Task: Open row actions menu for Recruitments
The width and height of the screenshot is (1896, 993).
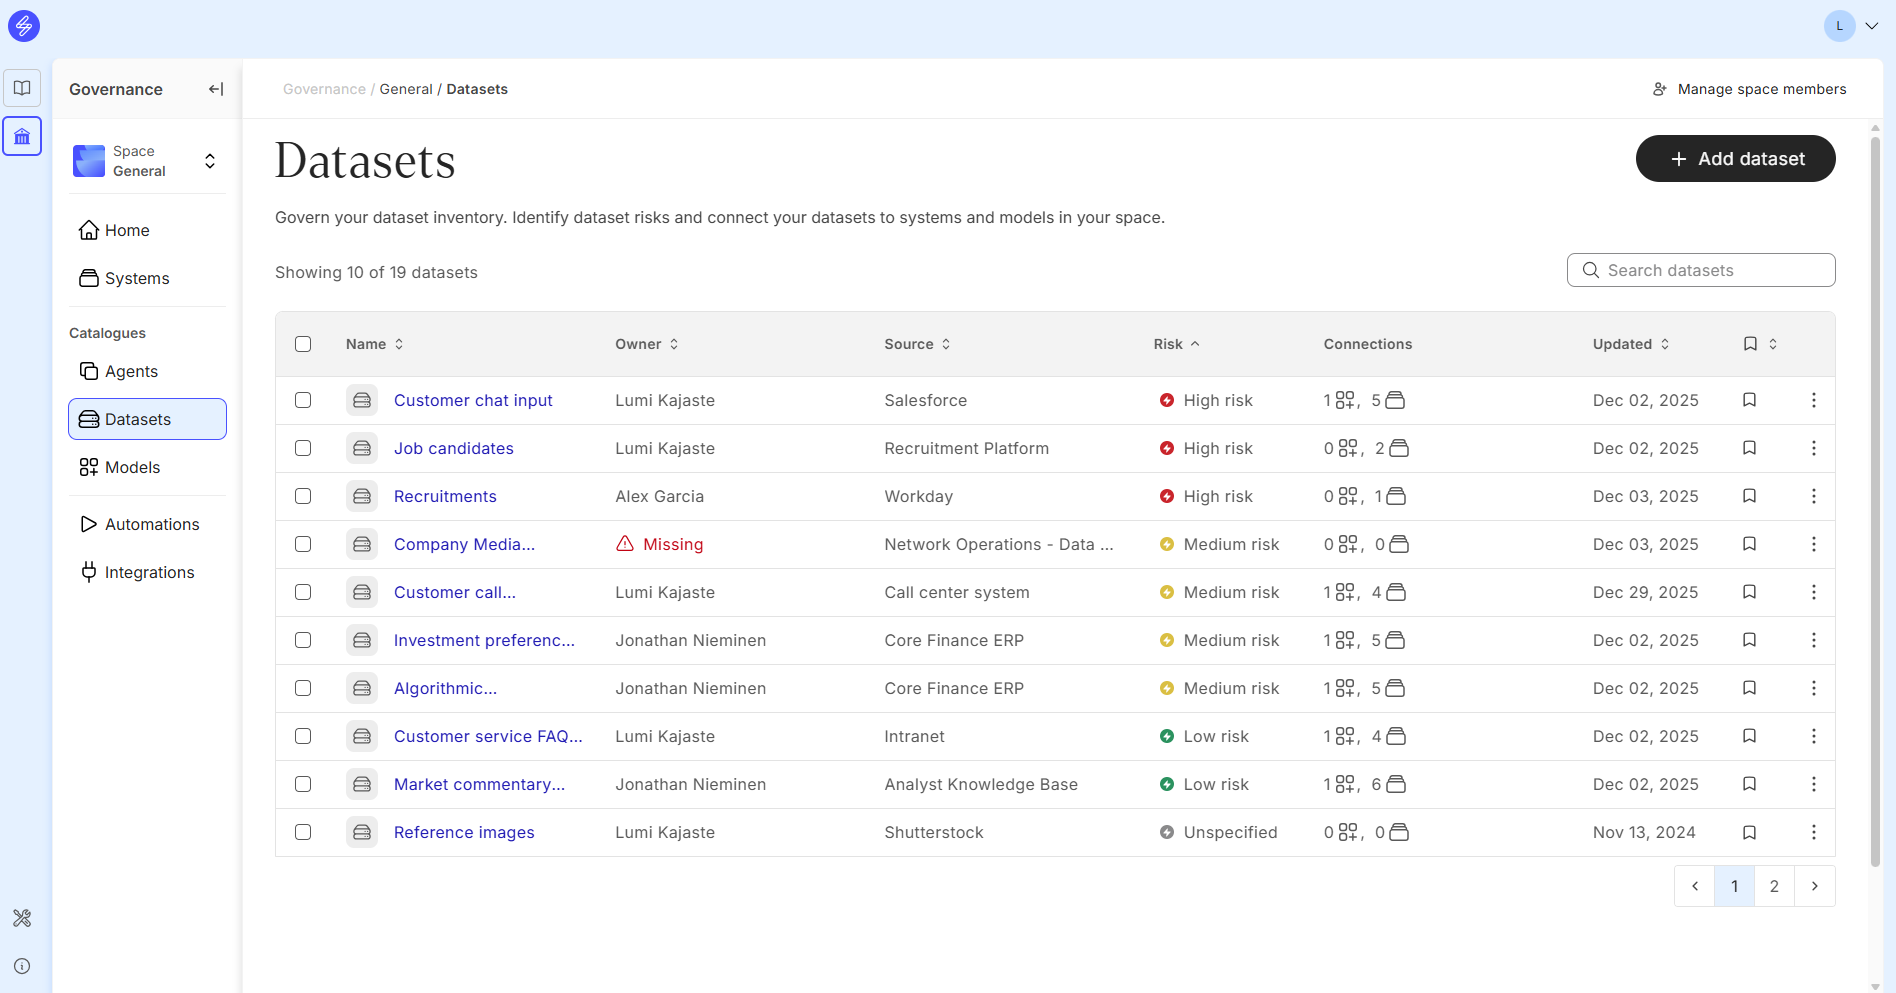Action: 1813,496
